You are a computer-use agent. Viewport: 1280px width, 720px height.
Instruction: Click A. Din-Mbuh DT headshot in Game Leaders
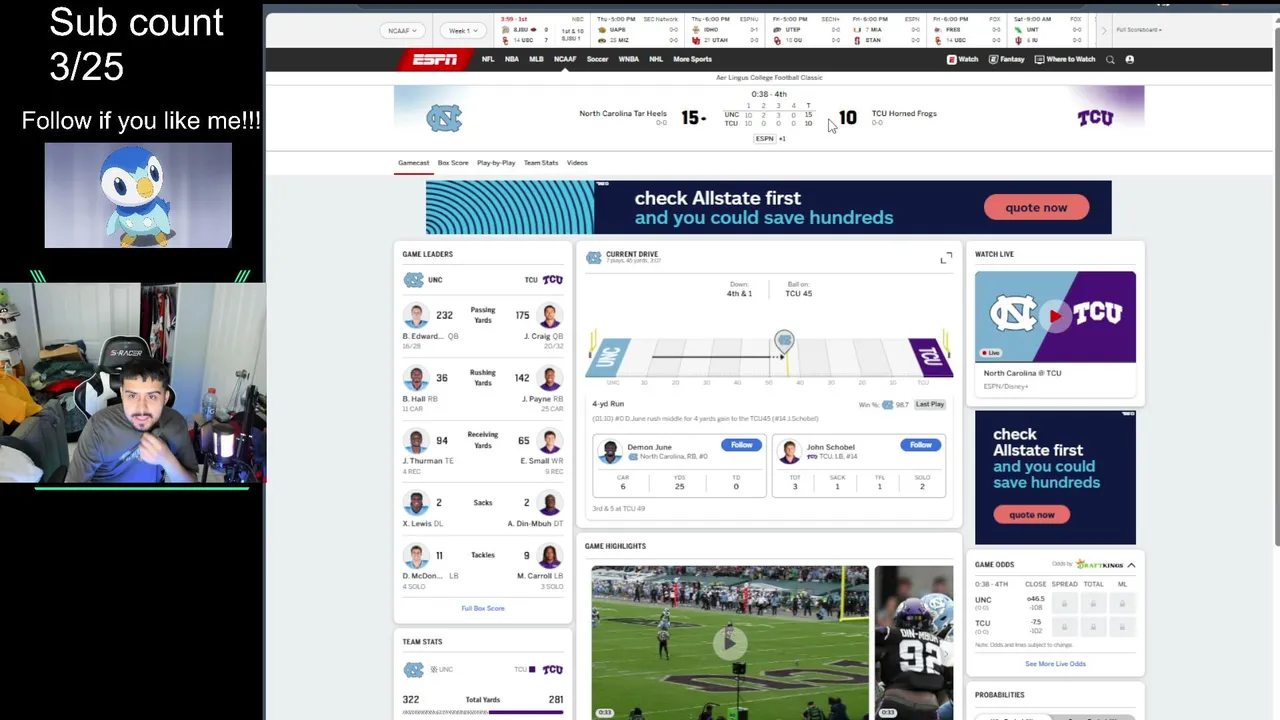tap(549, 503)
